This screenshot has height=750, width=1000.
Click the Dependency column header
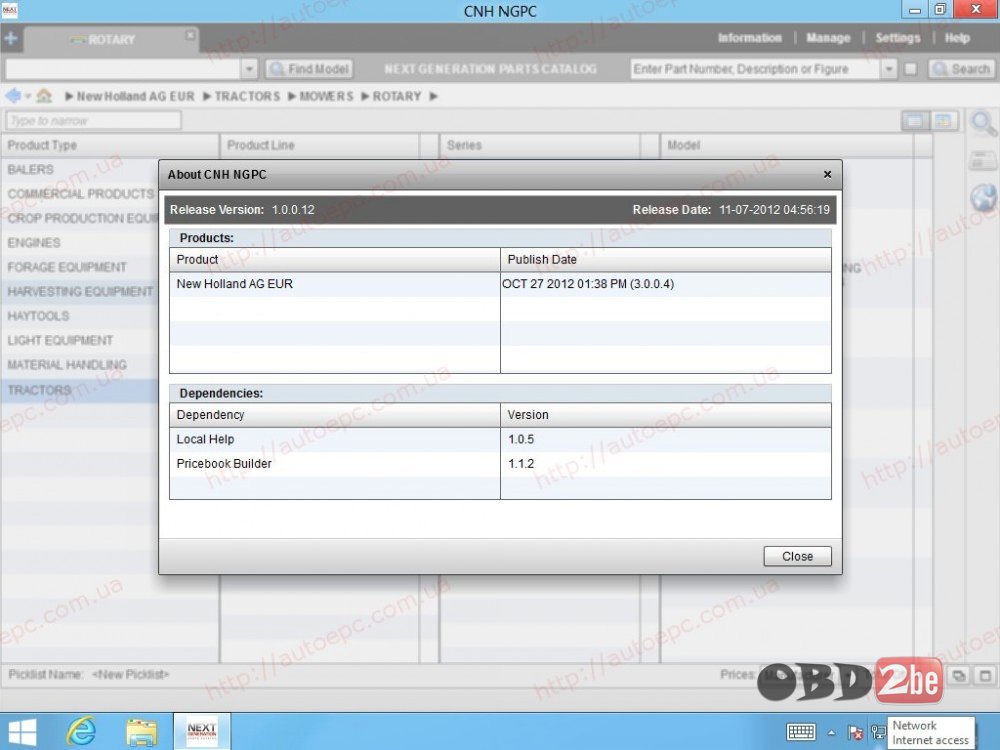[335, 415]
